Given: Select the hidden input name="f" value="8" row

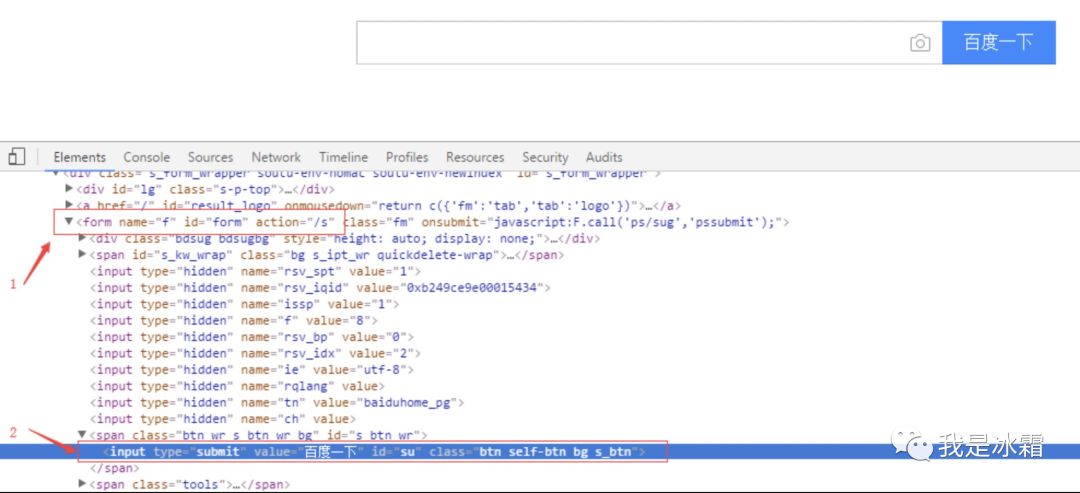Looking at the screenshot, I should [x=234, y=320].
